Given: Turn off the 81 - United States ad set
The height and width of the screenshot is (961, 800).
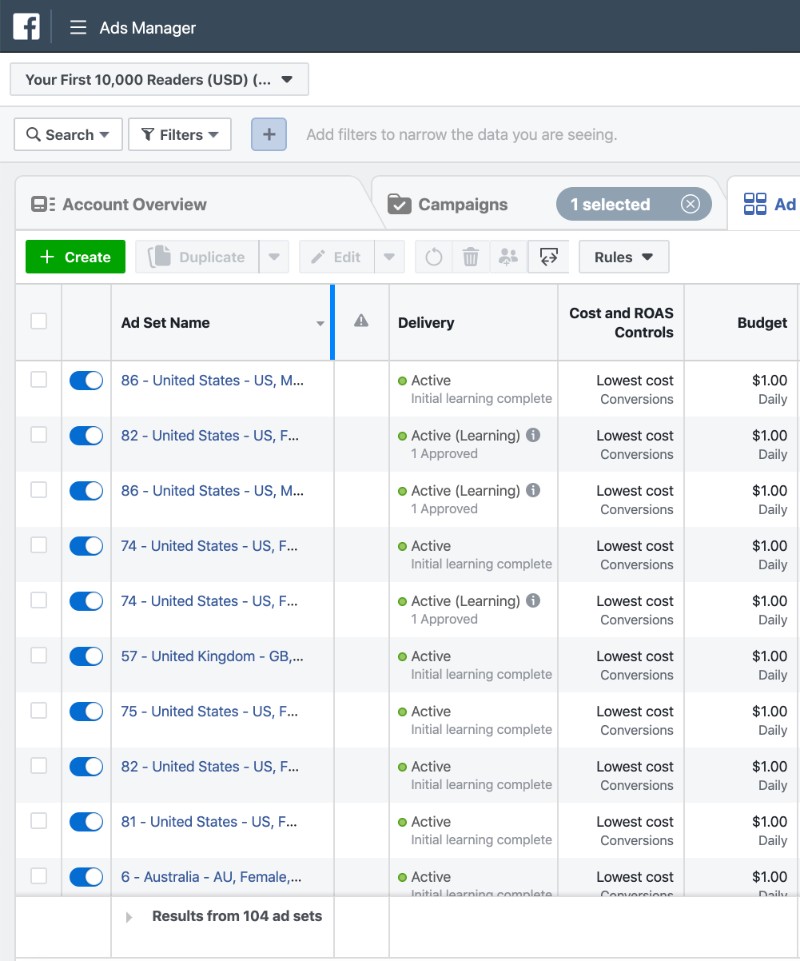Looking at the screenshot, I should 86,822.
